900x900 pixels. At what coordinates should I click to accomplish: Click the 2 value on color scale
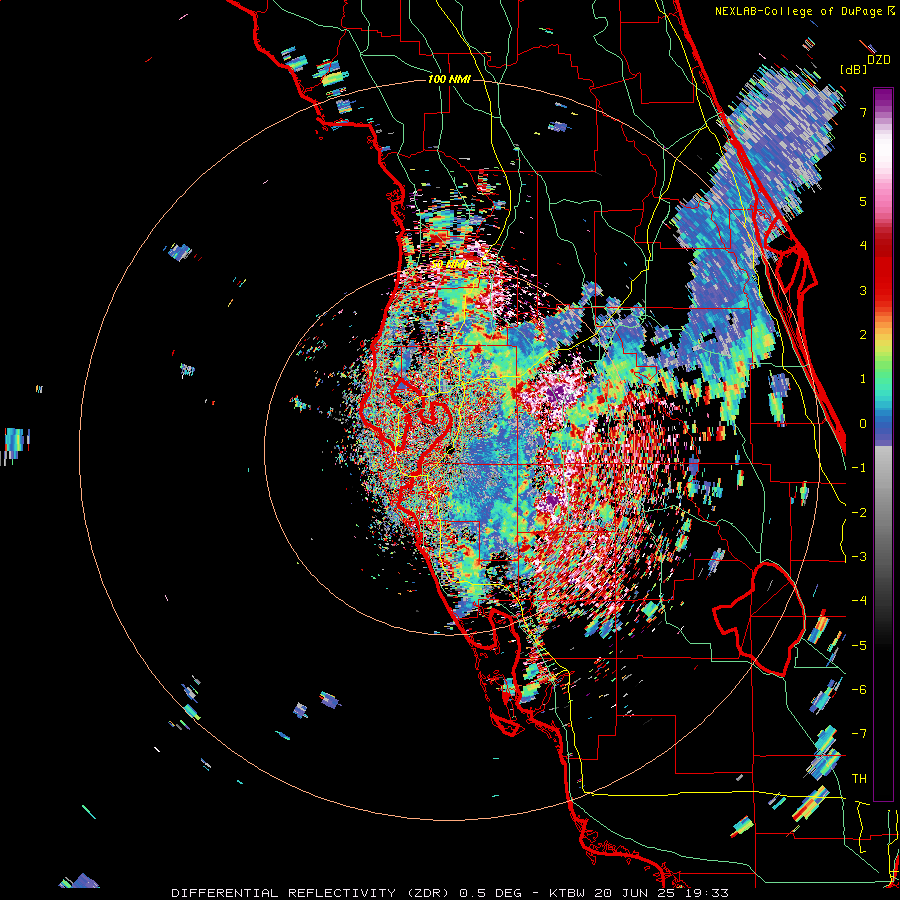tap(863, 335)
